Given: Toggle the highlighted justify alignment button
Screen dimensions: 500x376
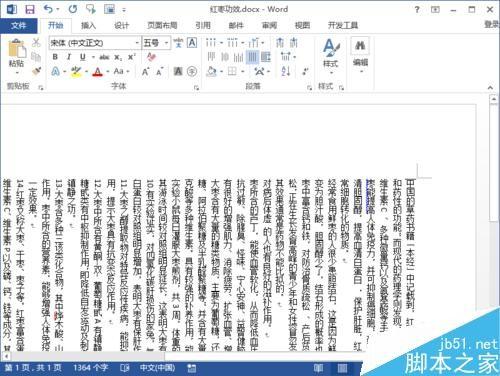Looking at the screenshot, I should [x=252, y=57].
